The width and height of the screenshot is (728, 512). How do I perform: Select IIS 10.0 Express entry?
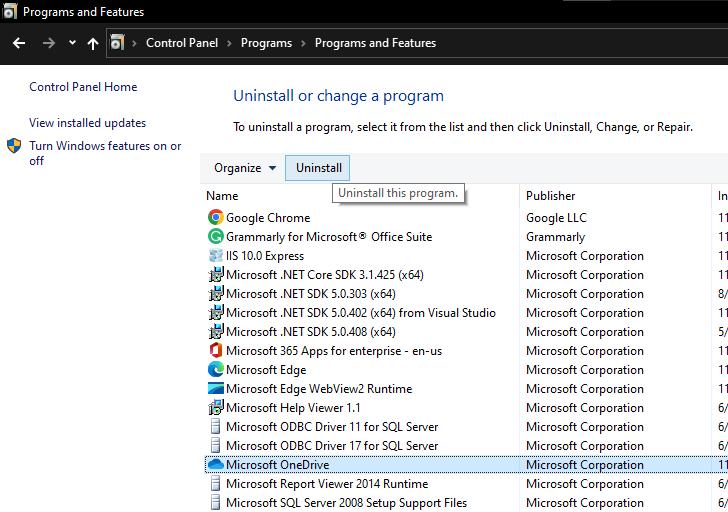click(265, 256)
